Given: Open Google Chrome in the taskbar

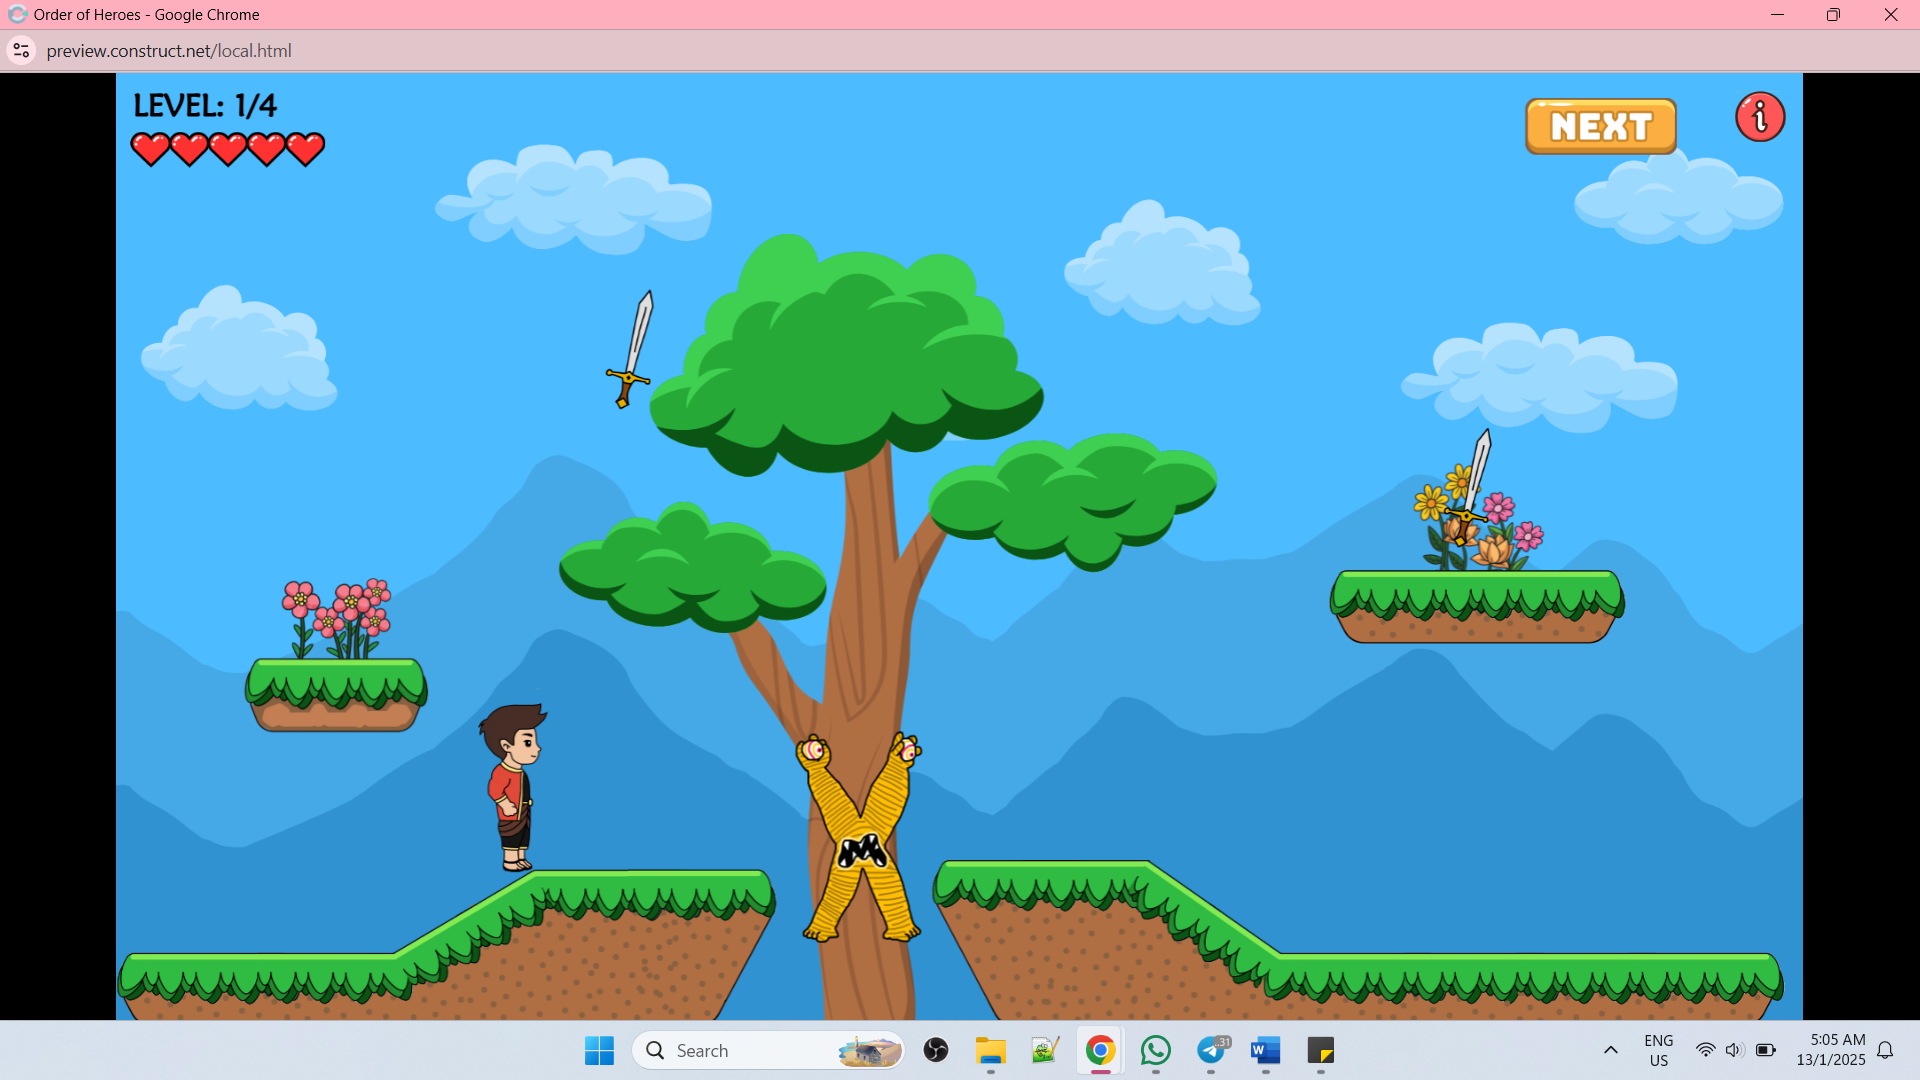Looking at the screenshot, I should point(1101,1050).
